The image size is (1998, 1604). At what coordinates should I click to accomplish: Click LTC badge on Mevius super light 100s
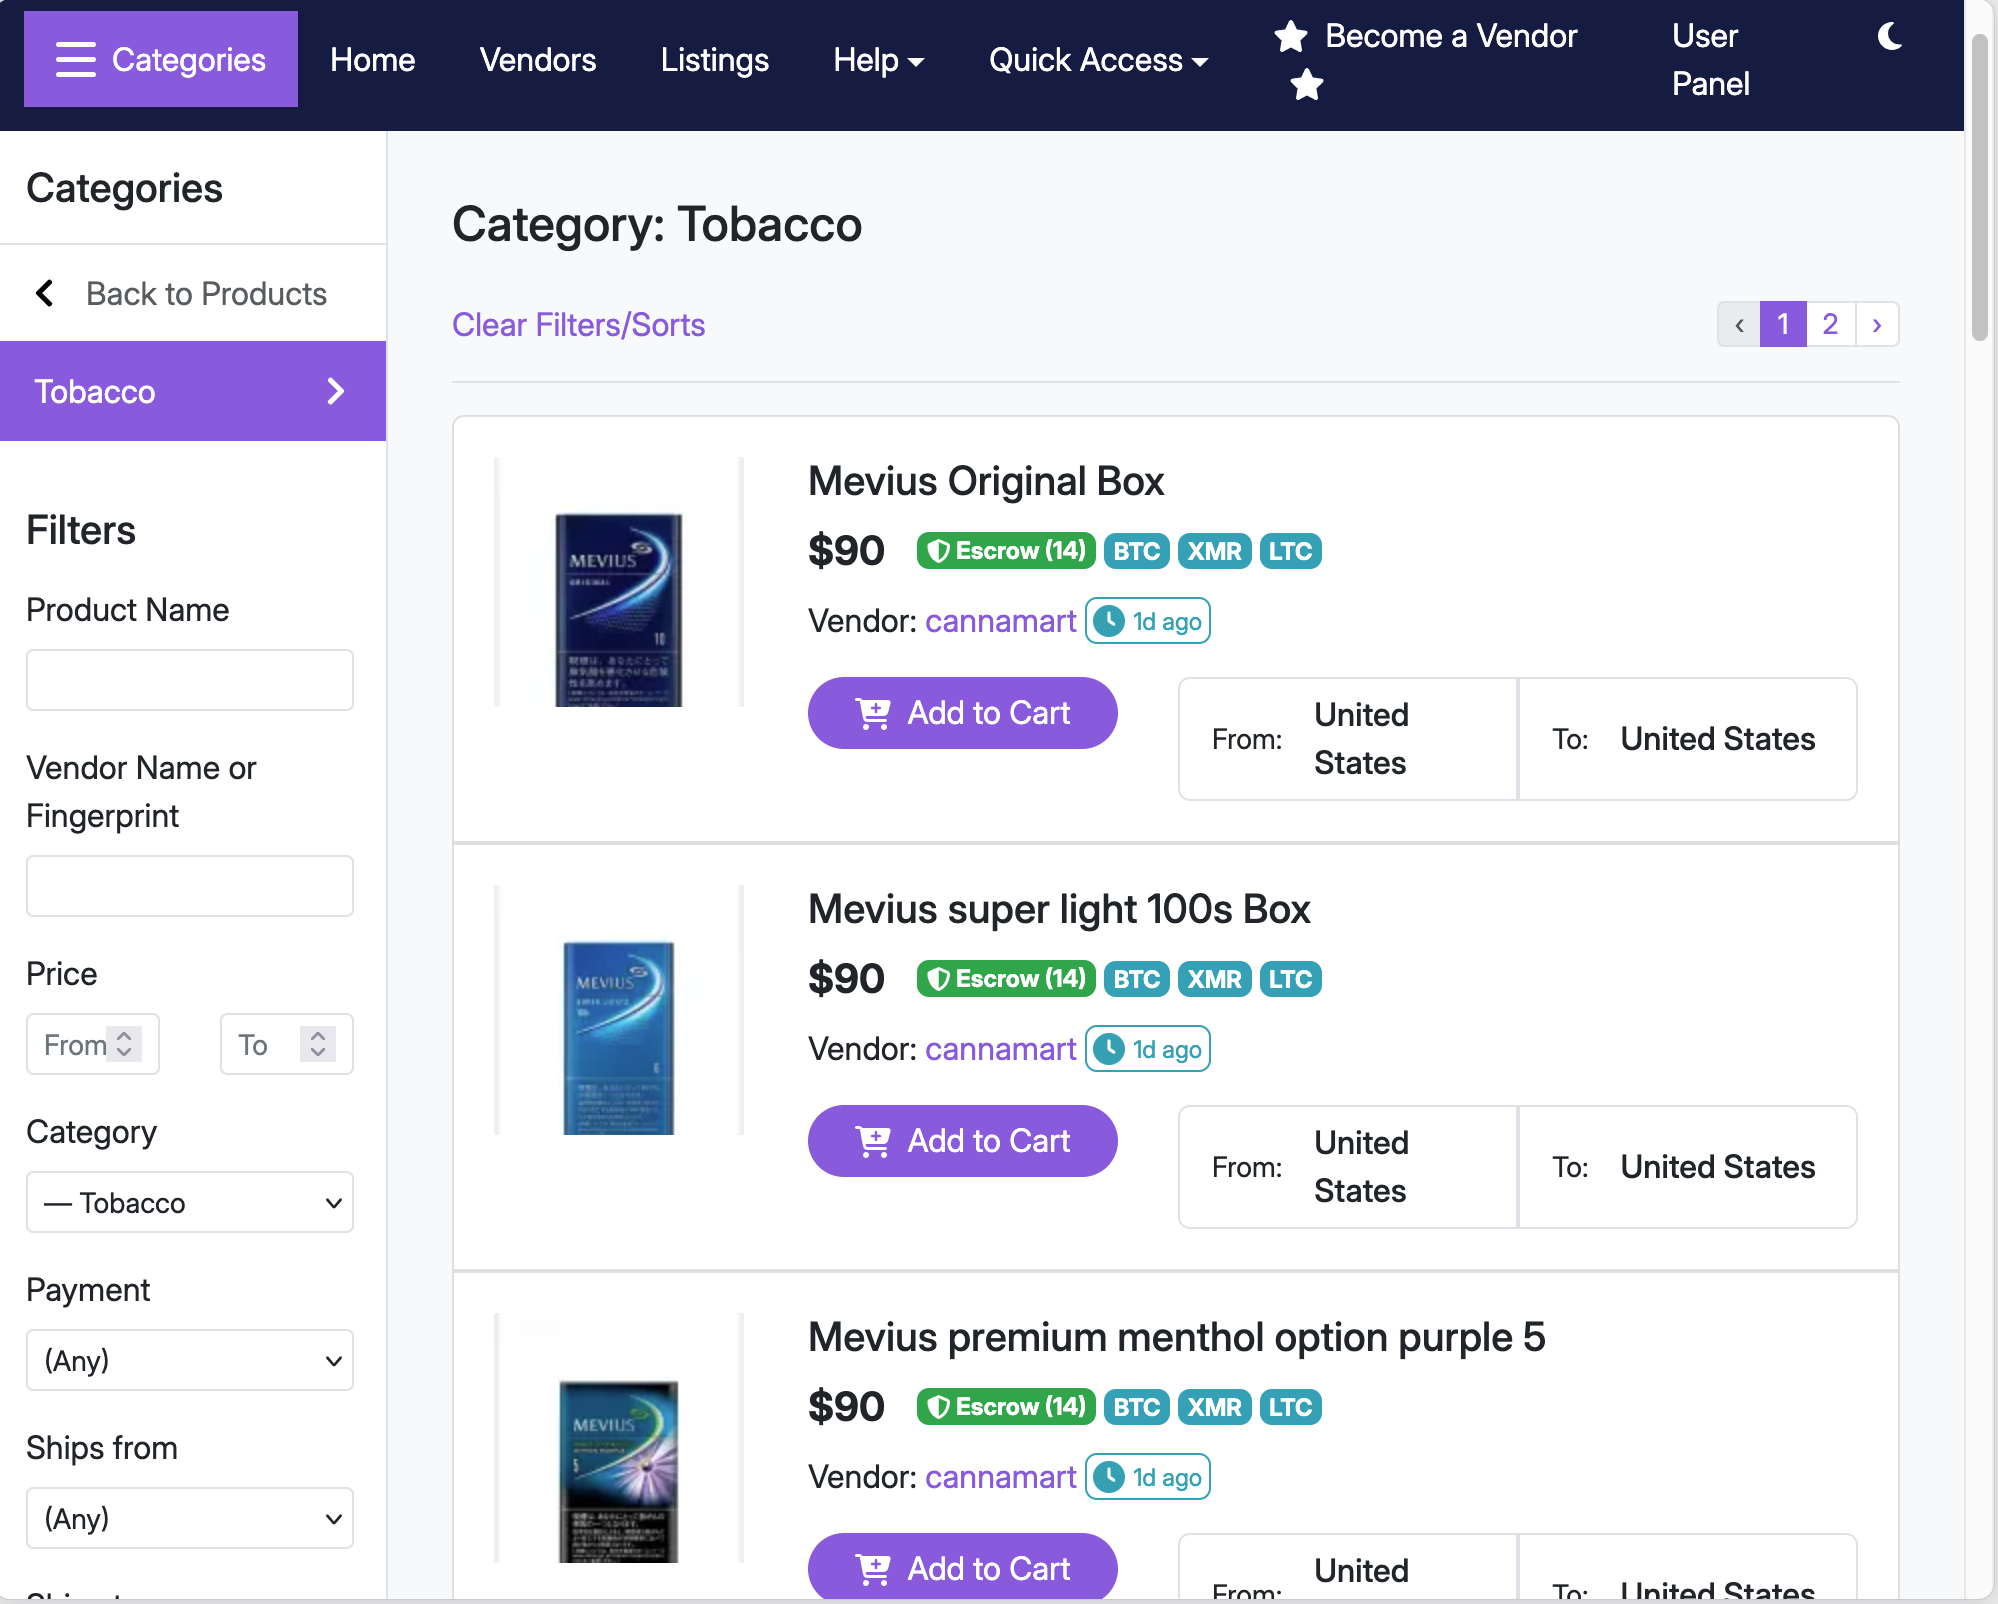click(x=1290, y=979)
